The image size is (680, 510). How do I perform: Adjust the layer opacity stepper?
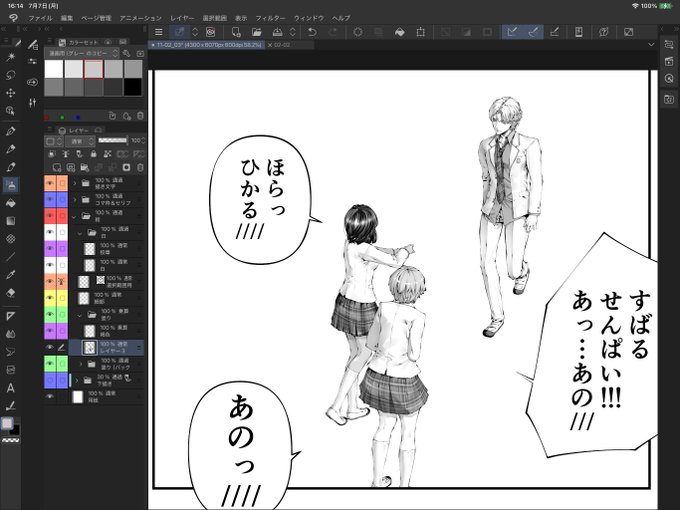[143, 141]
